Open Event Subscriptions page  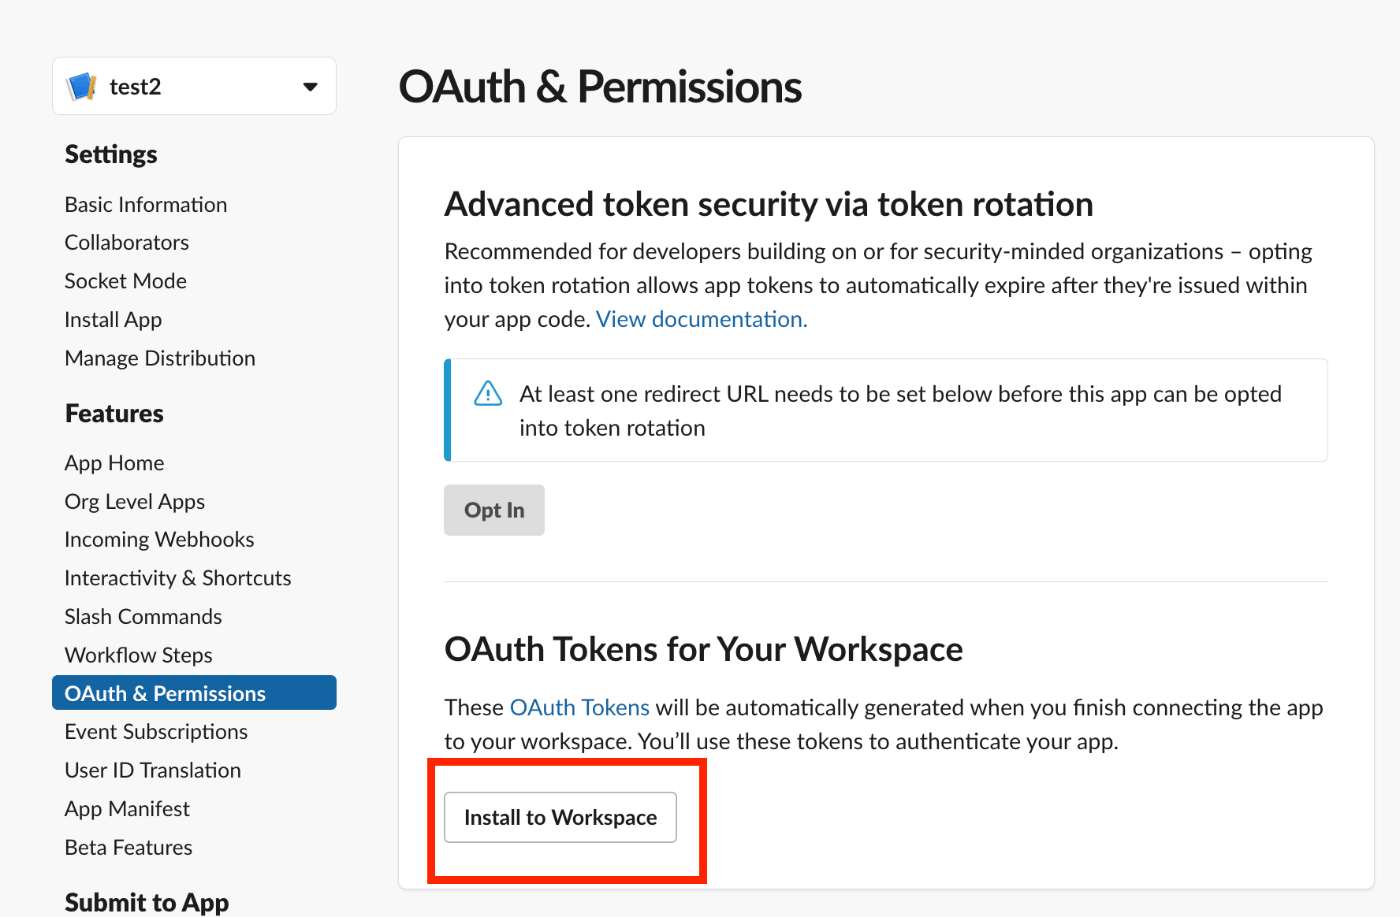[156, 732]
